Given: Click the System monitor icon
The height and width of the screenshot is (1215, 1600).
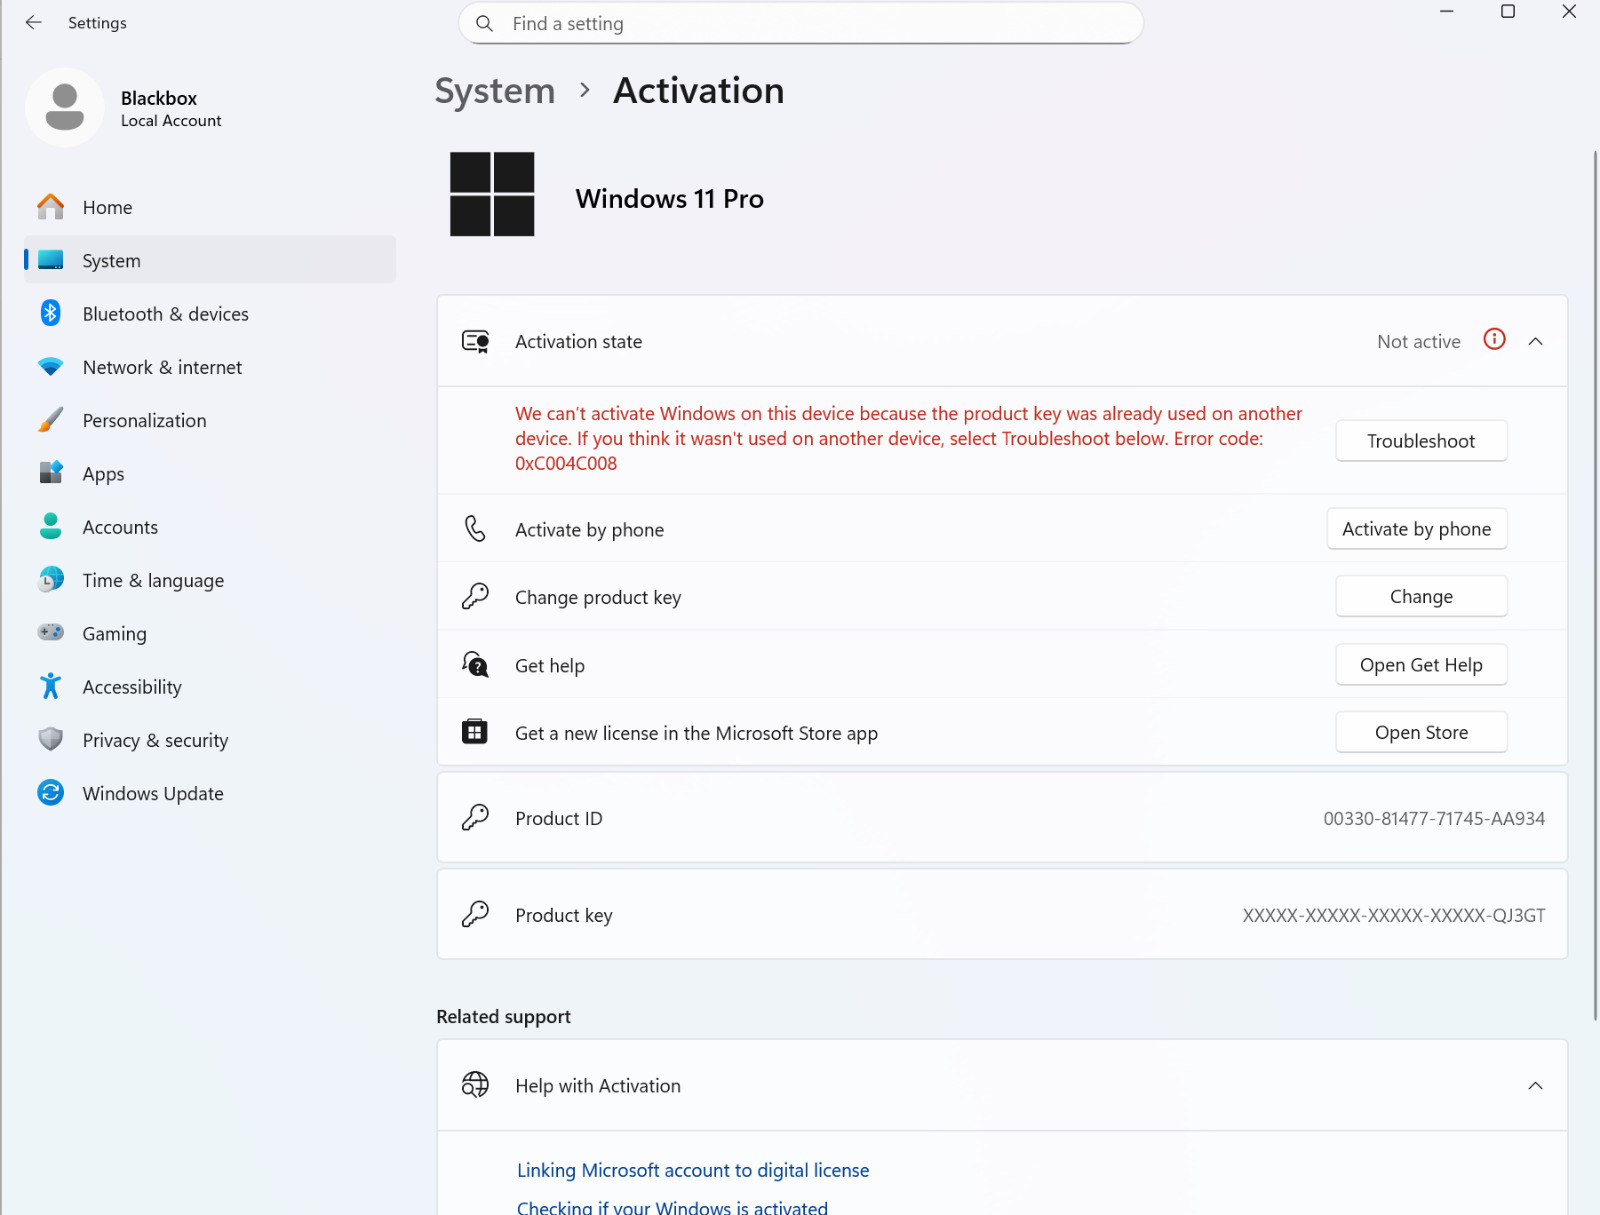Looking at the screenshot, I should tap(51, 260).
